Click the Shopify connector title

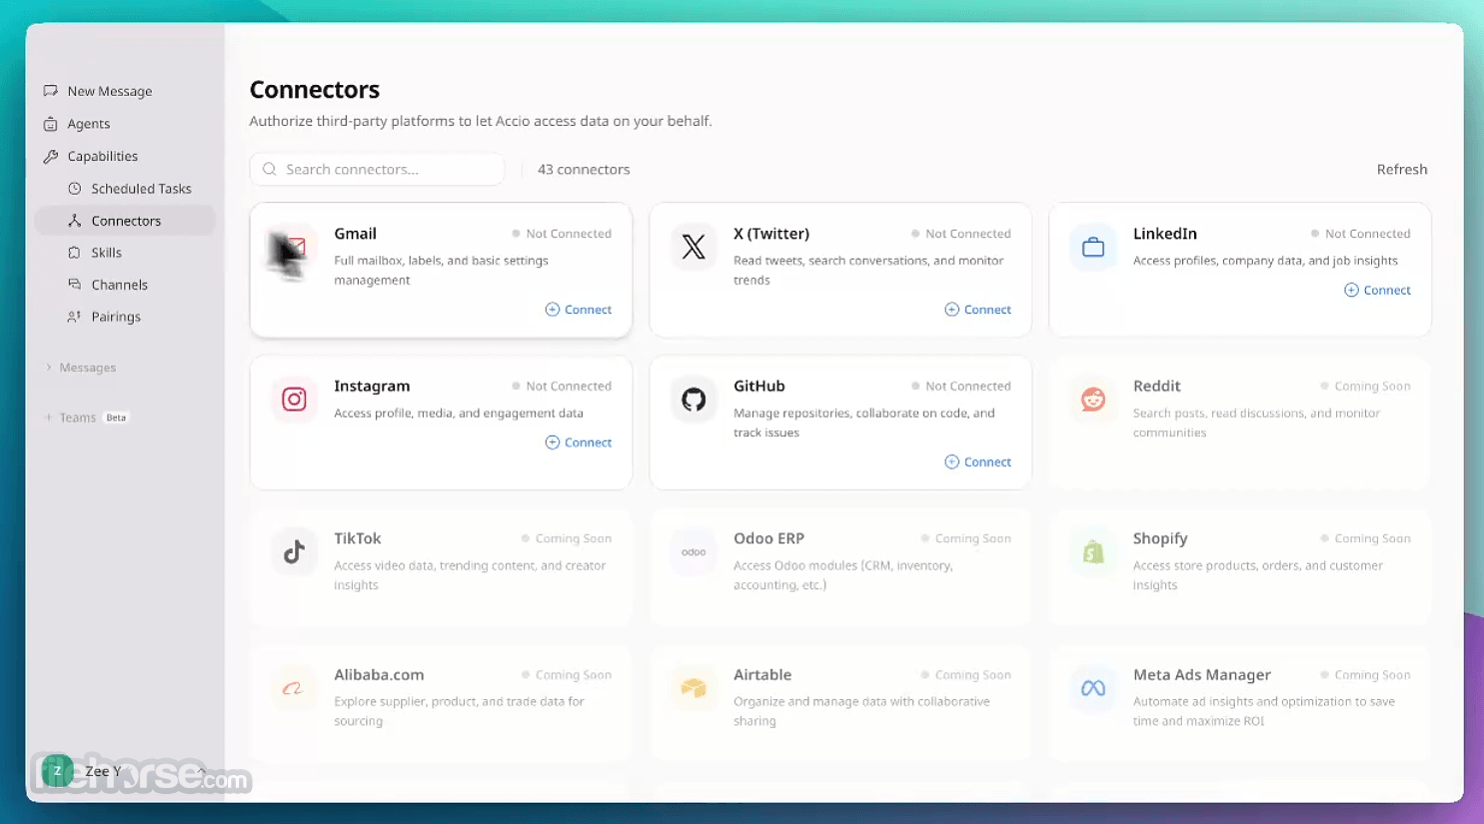1160,538
